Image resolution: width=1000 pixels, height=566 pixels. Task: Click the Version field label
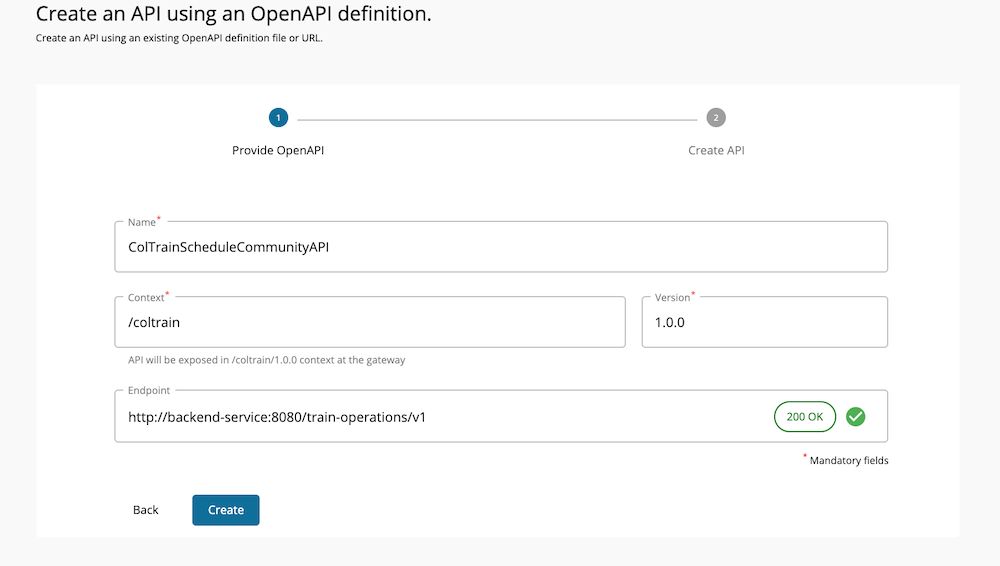pos(672,298)
